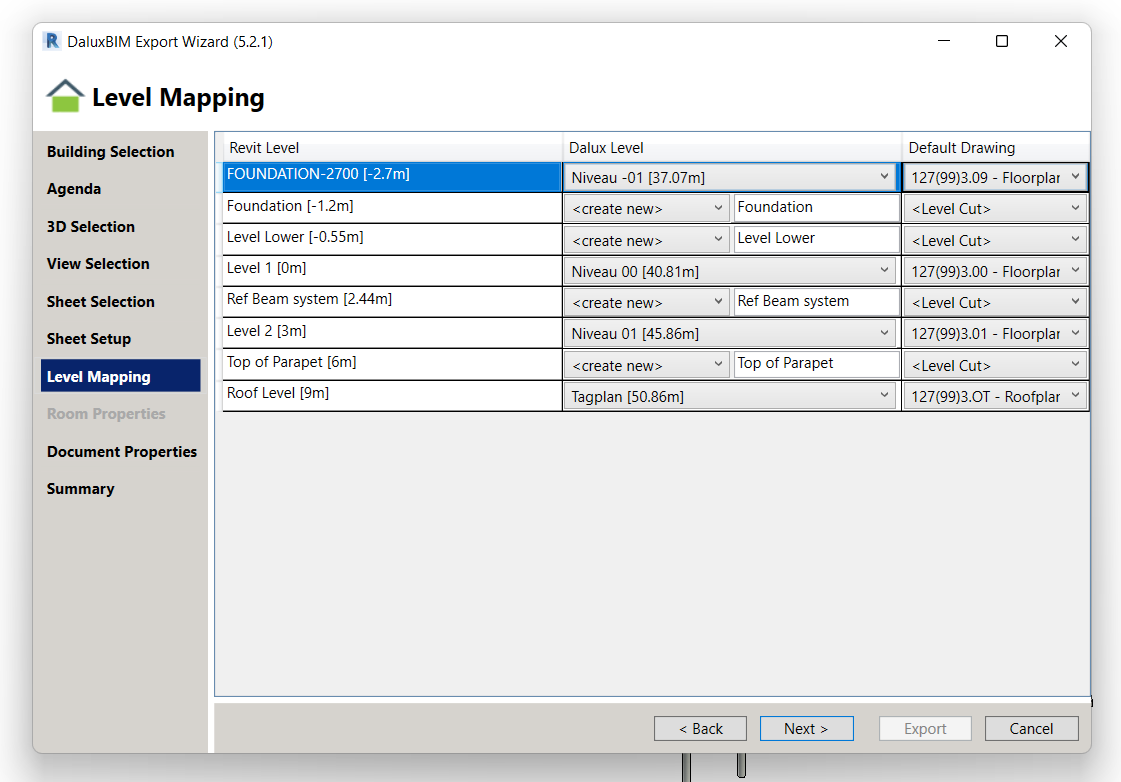Image resolution: width=1121 pixels, height=782 pixels.
Task: Click the Revit logo in title bar
Action: 52,41
